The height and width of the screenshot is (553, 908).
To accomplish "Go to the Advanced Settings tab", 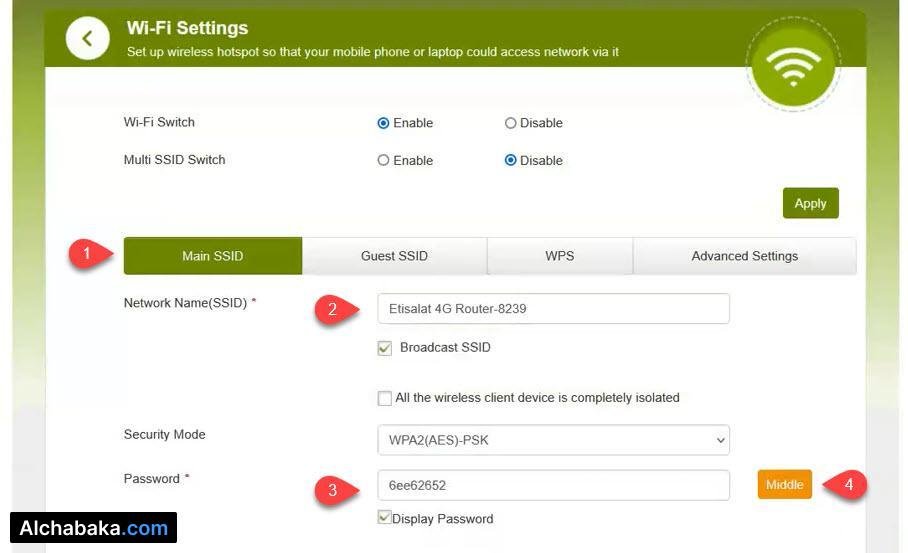I will tap(744, 256).
